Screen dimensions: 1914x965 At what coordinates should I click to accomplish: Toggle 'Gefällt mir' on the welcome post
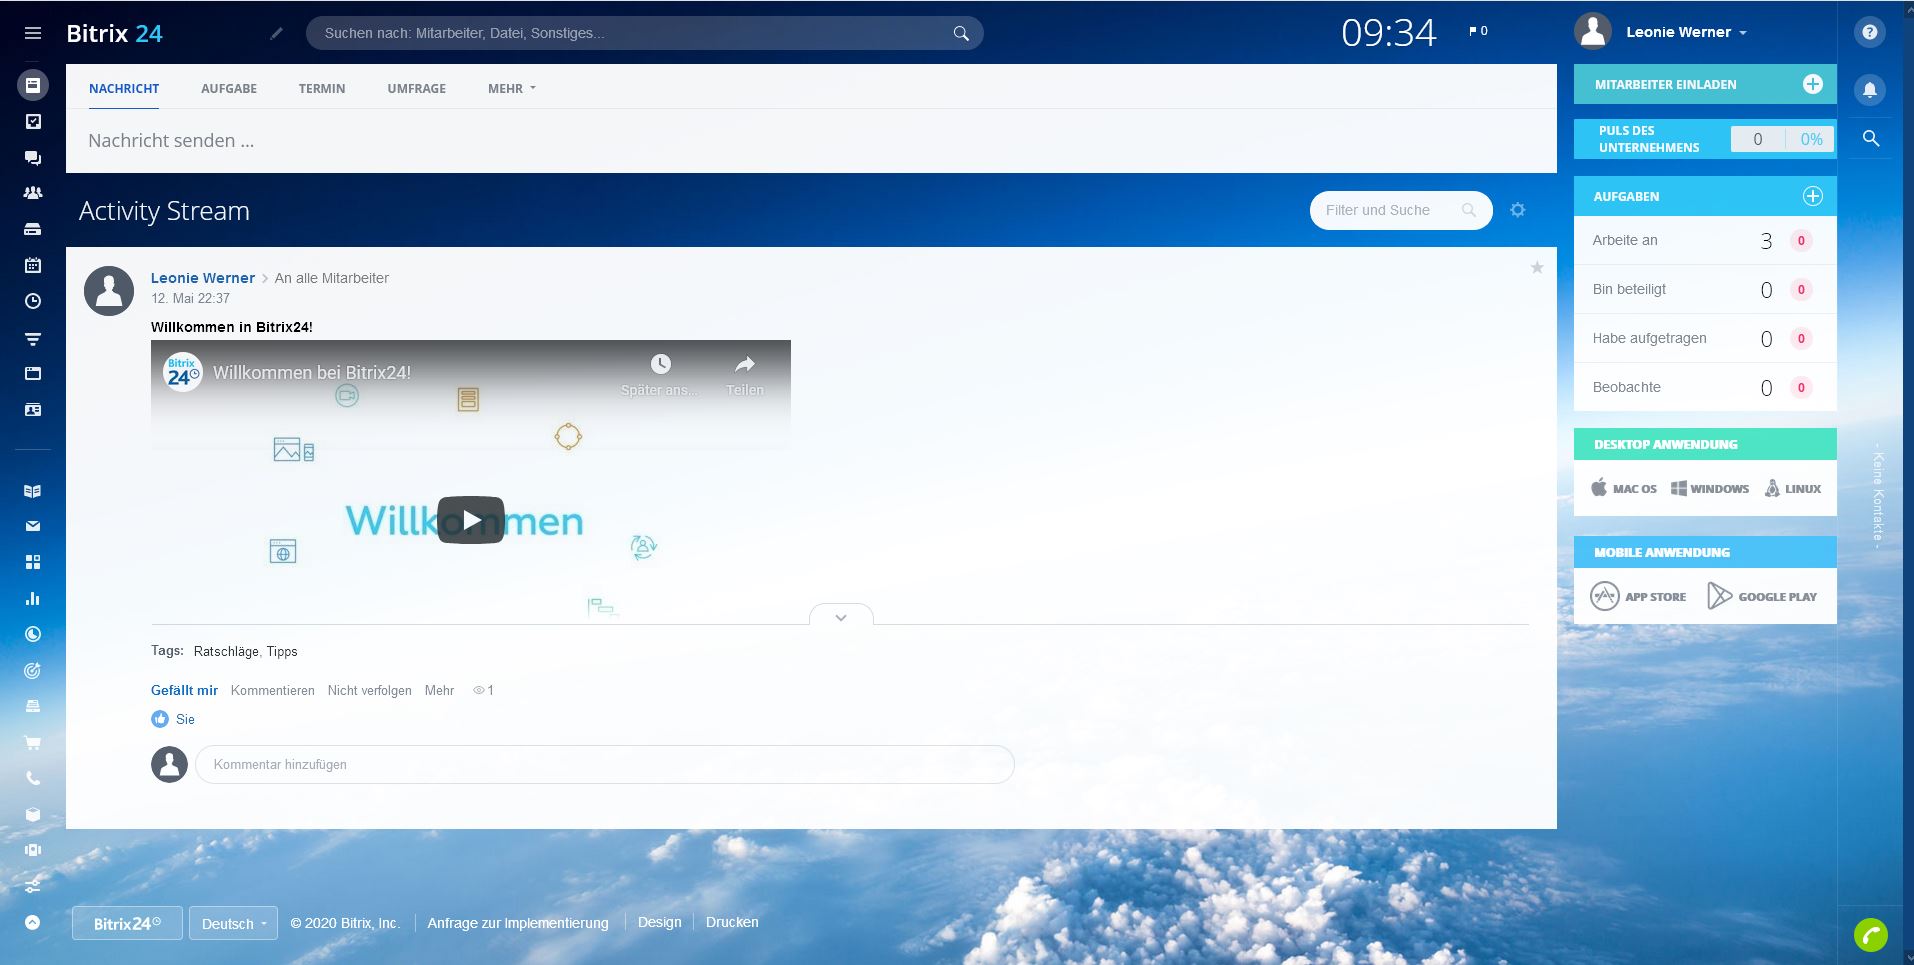coord(184,690)
